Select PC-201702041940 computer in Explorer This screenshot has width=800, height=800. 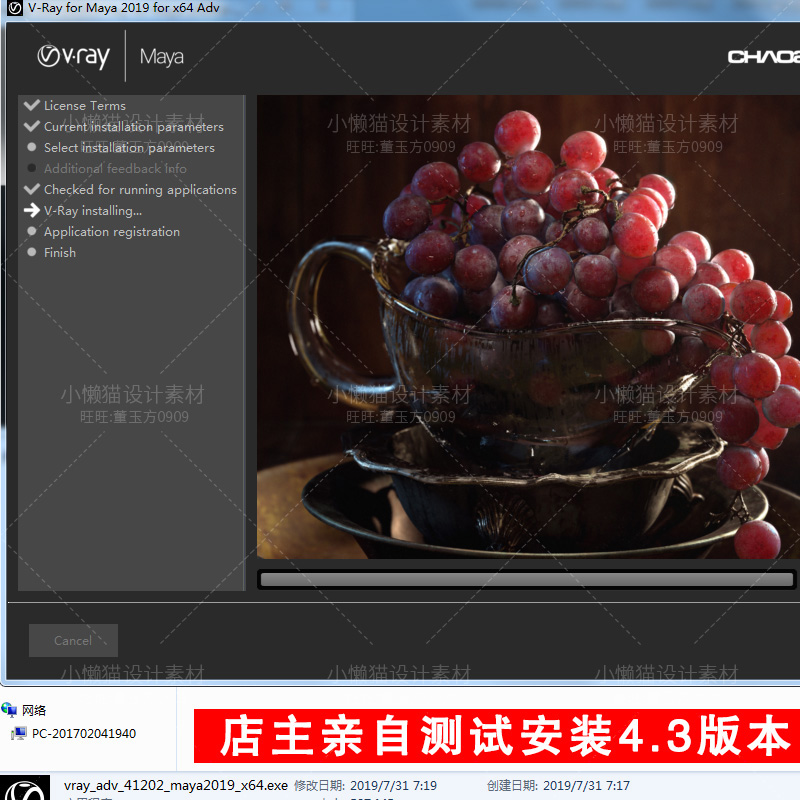point(84,734)
